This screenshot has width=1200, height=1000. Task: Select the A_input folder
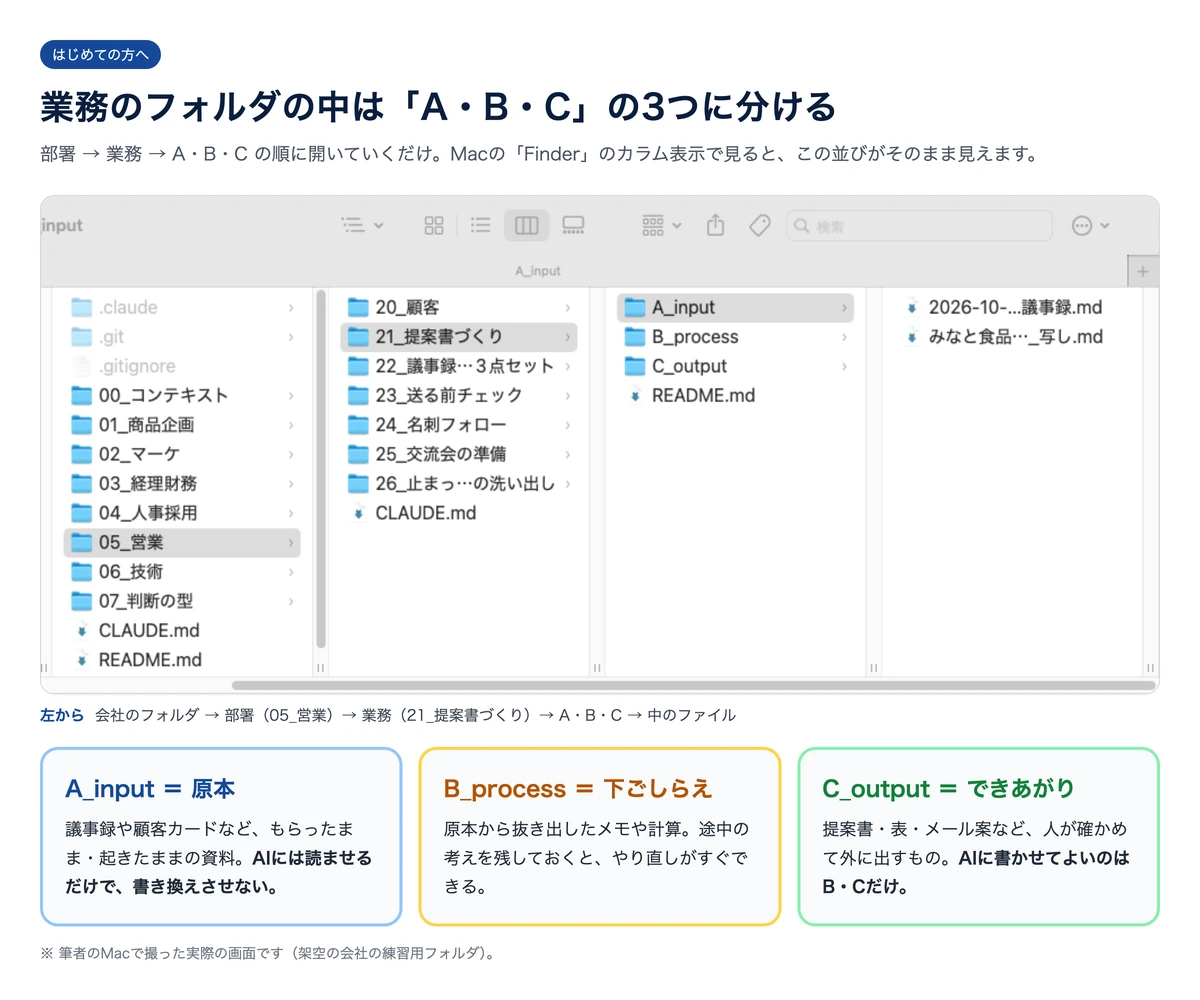736,308
